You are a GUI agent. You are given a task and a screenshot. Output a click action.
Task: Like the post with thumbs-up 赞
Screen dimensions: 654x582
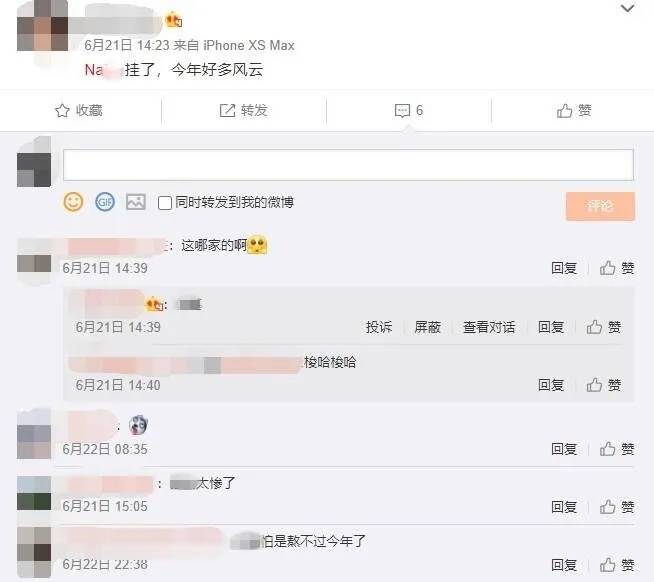point(574,111)
